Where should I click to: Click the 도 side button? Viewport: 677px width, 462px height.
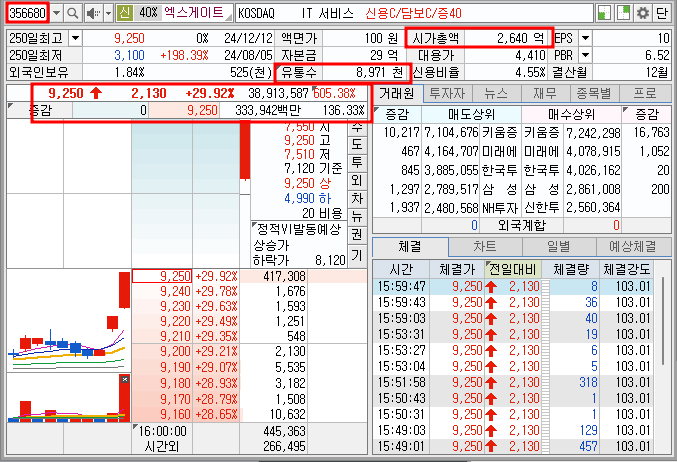click(x=357, y=145)
